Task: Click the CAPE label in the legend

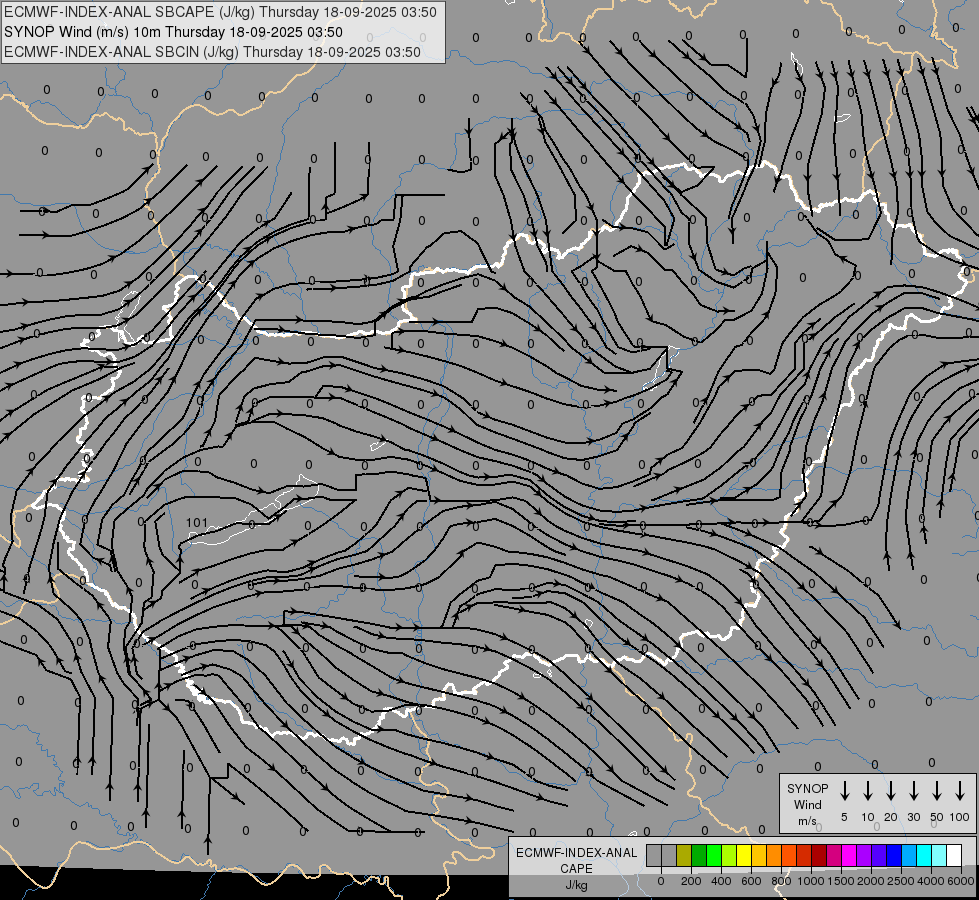Action: click(576, 869)
